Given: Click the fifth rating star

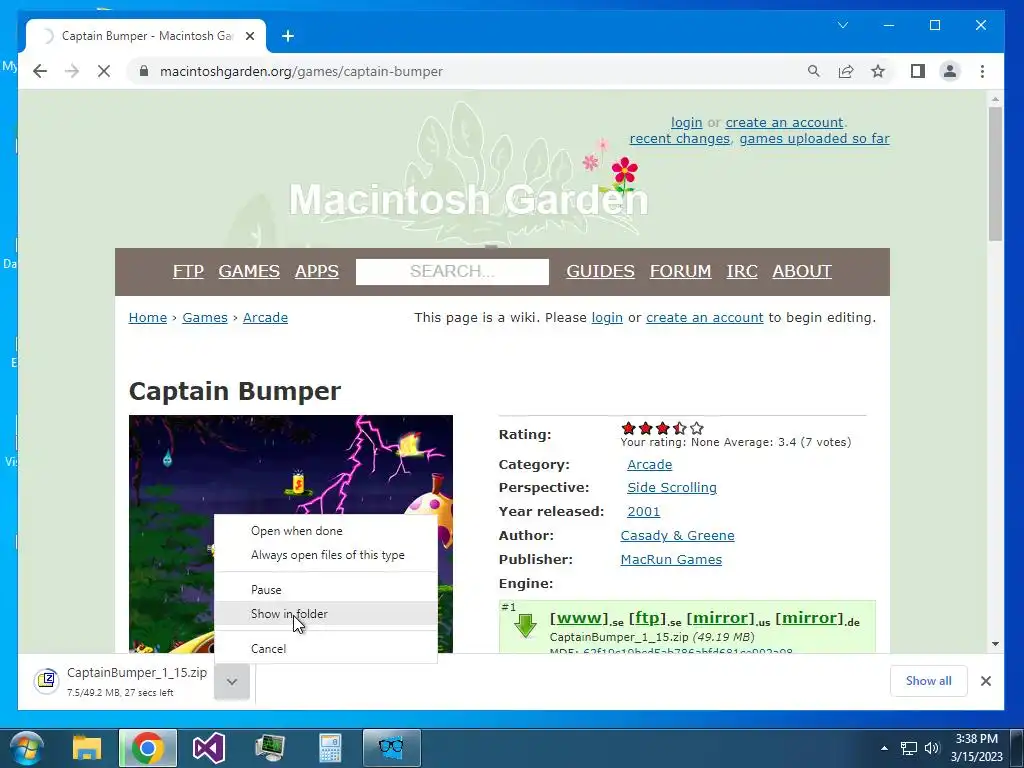Looking at the screenshot, I should coord(697,428).
